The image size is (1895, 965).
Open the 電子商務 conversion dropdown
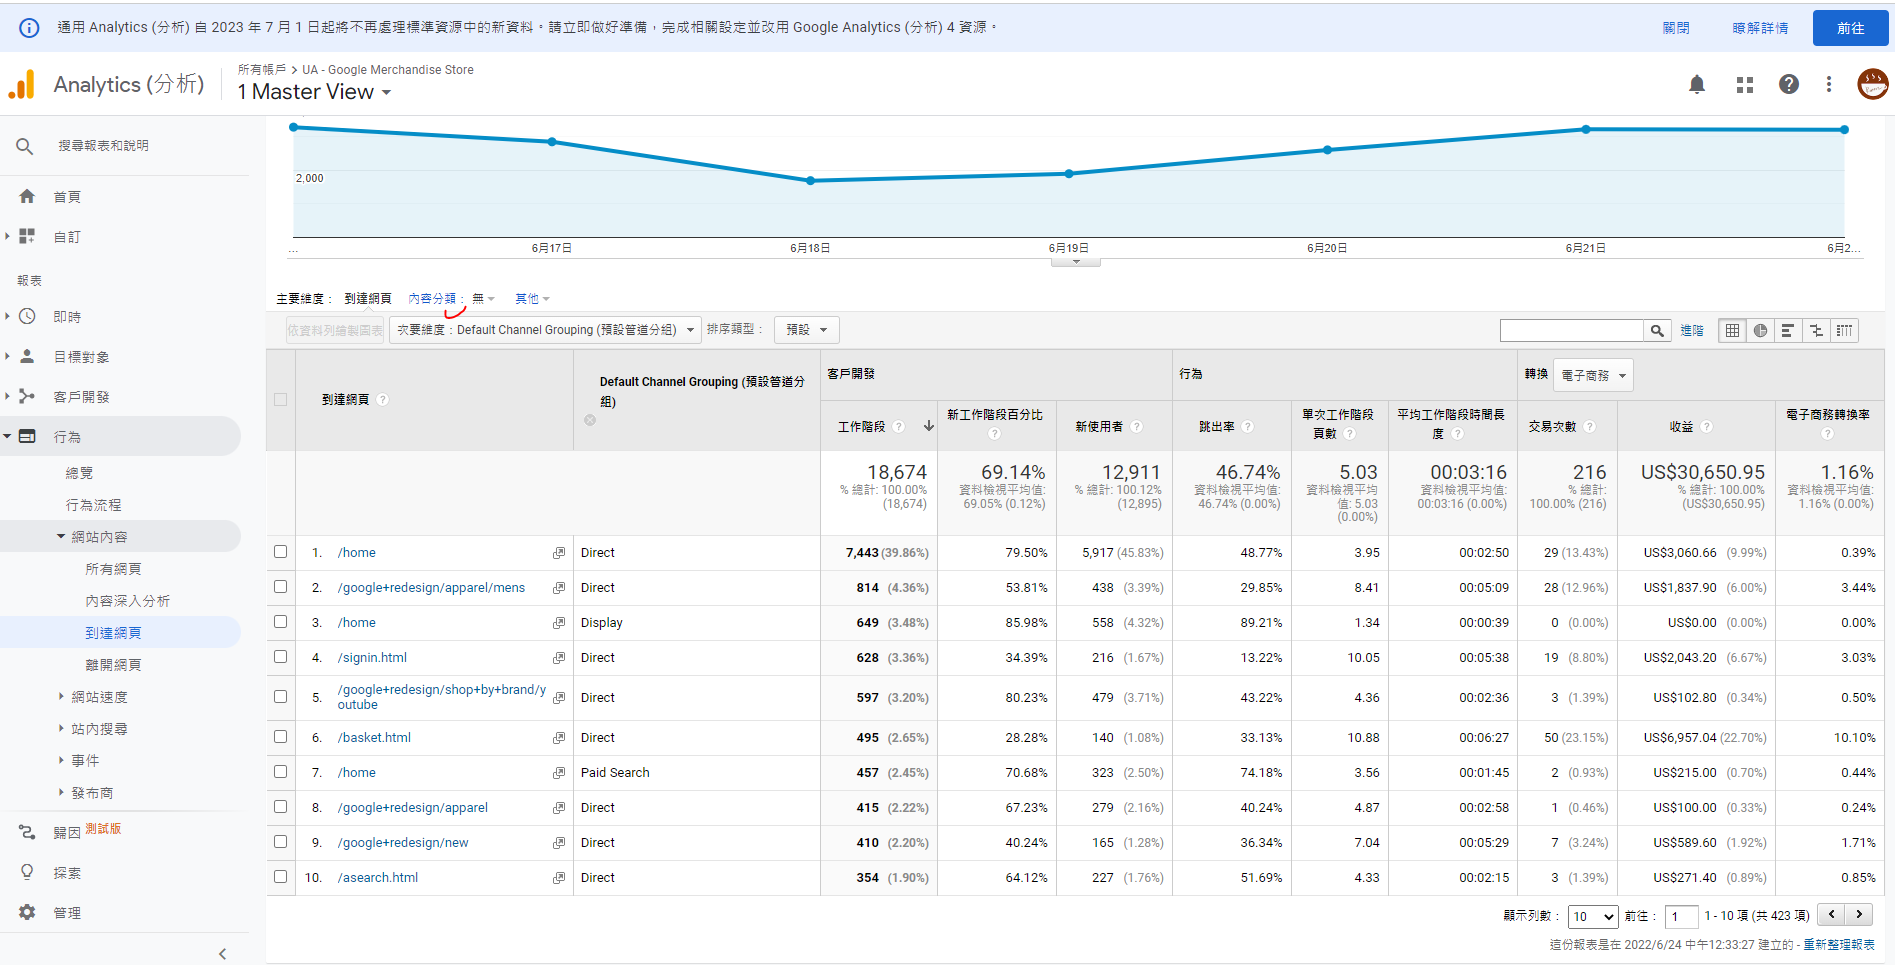[x=1594, y=376]
